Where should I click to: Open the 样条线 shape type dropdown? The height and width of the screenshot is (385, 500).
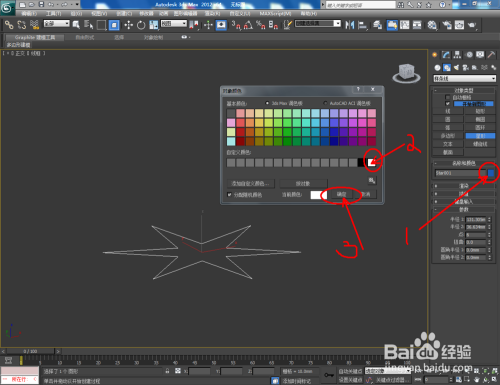point(464,78)
